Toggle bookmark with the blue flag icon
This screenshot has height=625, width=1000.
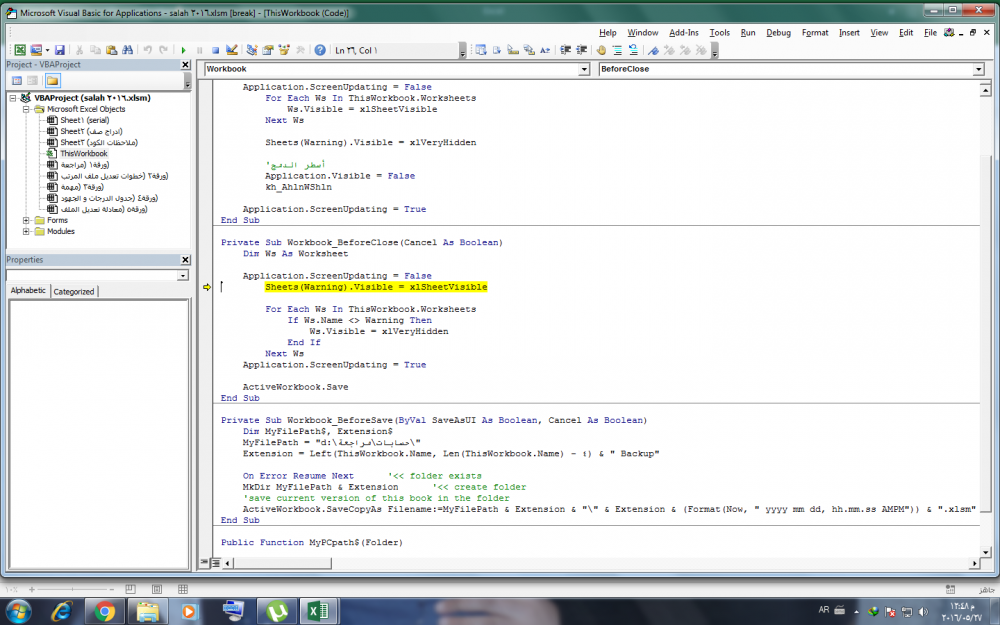[653, 50]
